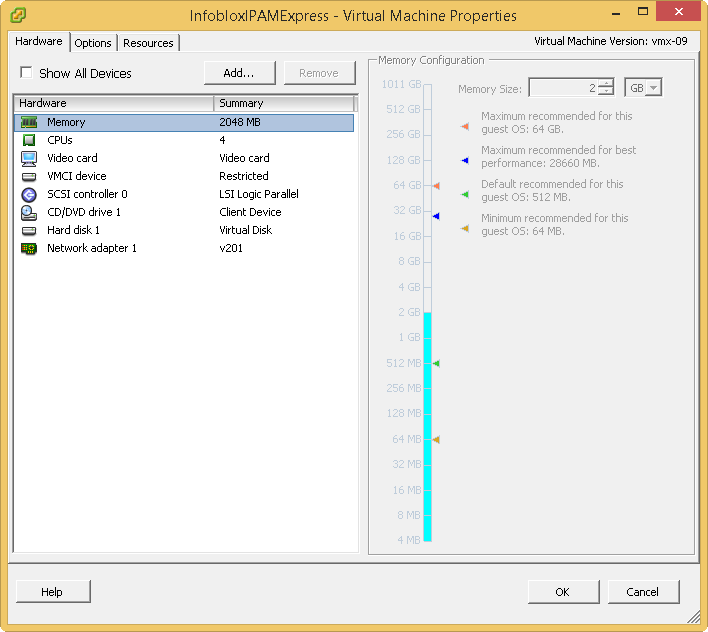
Task: Click green legend arrow for default recommended
Action: tap(465, 194)
